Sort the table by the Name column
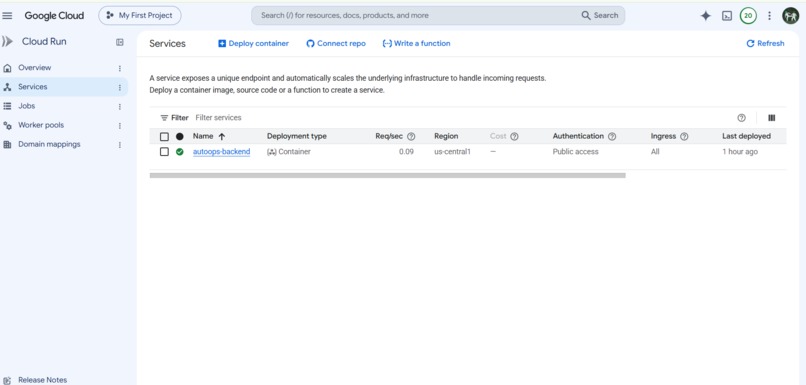Screen dimensions: 806x385 click(203, 136)
